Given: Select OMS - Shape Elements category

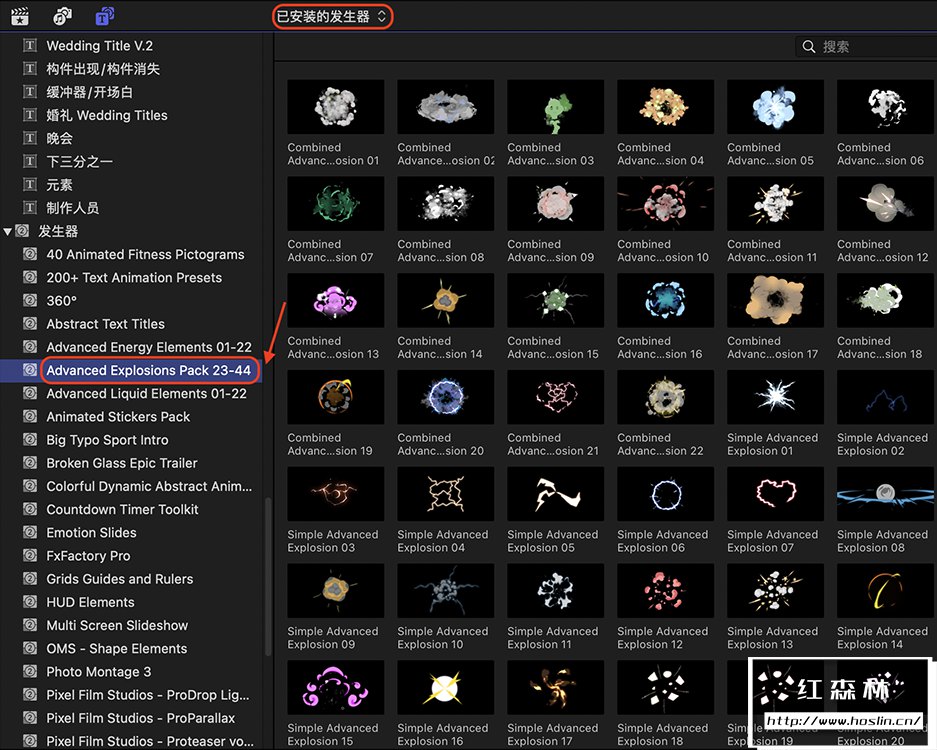Looking at the screenshot, I should coord(131,648).
